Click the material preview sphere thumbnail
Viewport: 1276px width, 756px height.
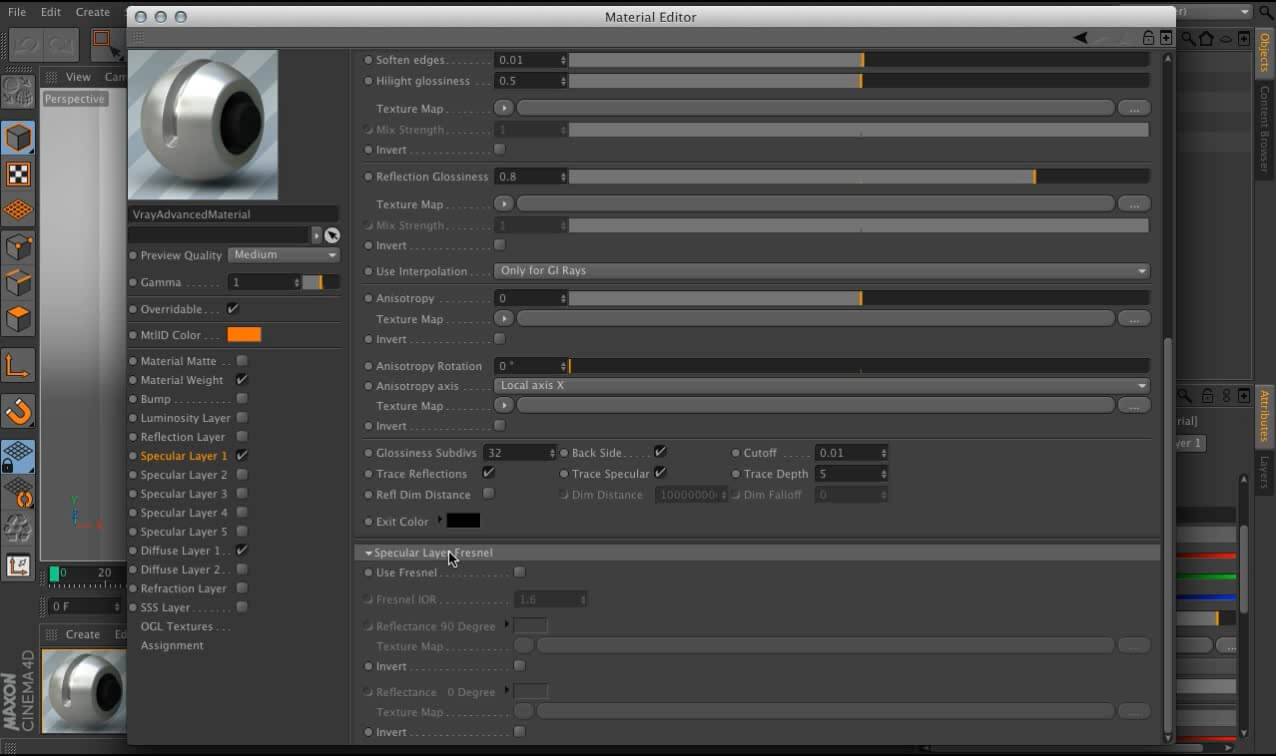pyautogui.click(x=203, y=123)
